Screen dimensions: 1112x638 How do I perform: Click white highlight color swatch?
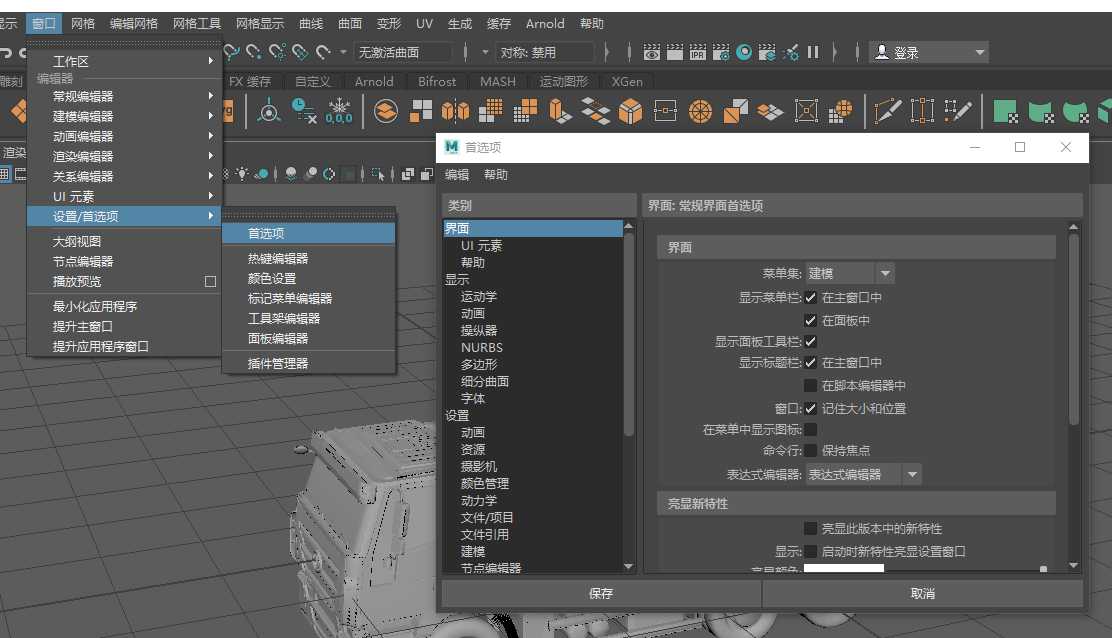(844, 568)
